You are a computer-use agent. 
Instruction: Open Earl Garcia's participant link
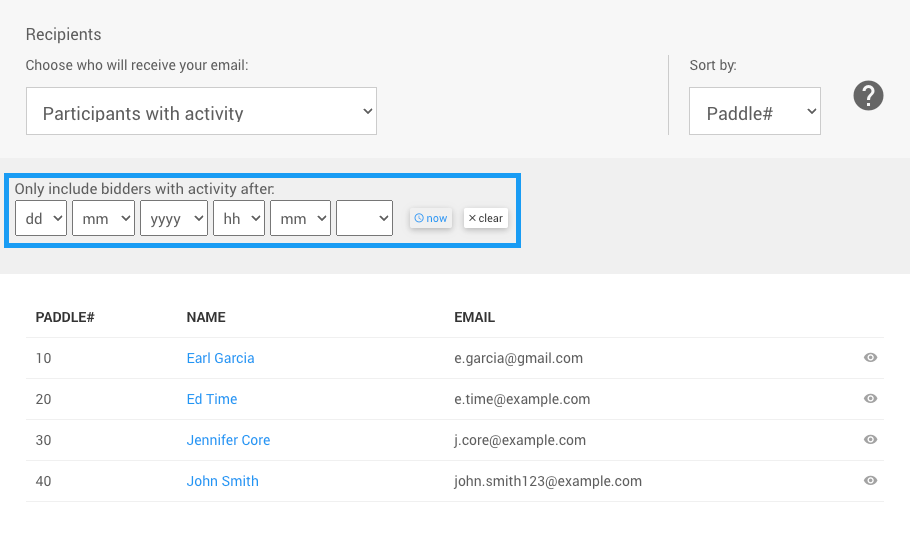[x=220, y=358]
